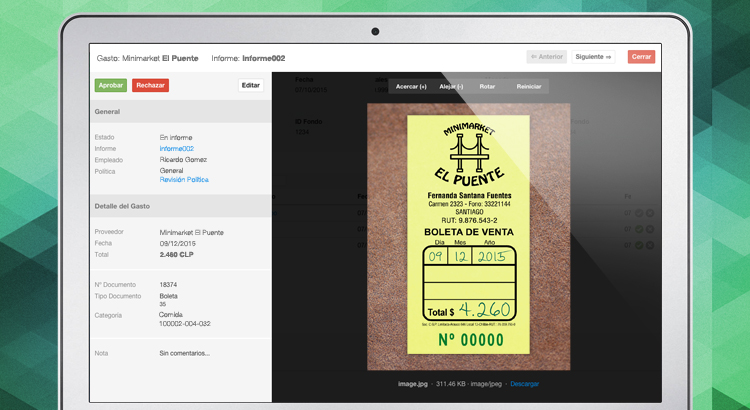The image size is (750, 410).
Task: Select the General section header
Action: click(180, 112)
